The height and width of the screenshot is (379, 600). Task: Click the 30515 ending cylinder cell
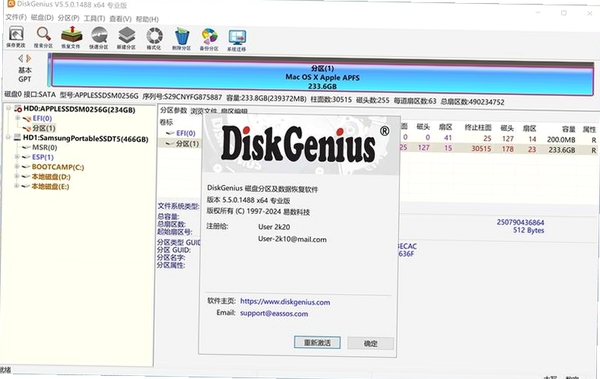pos(481,148)
